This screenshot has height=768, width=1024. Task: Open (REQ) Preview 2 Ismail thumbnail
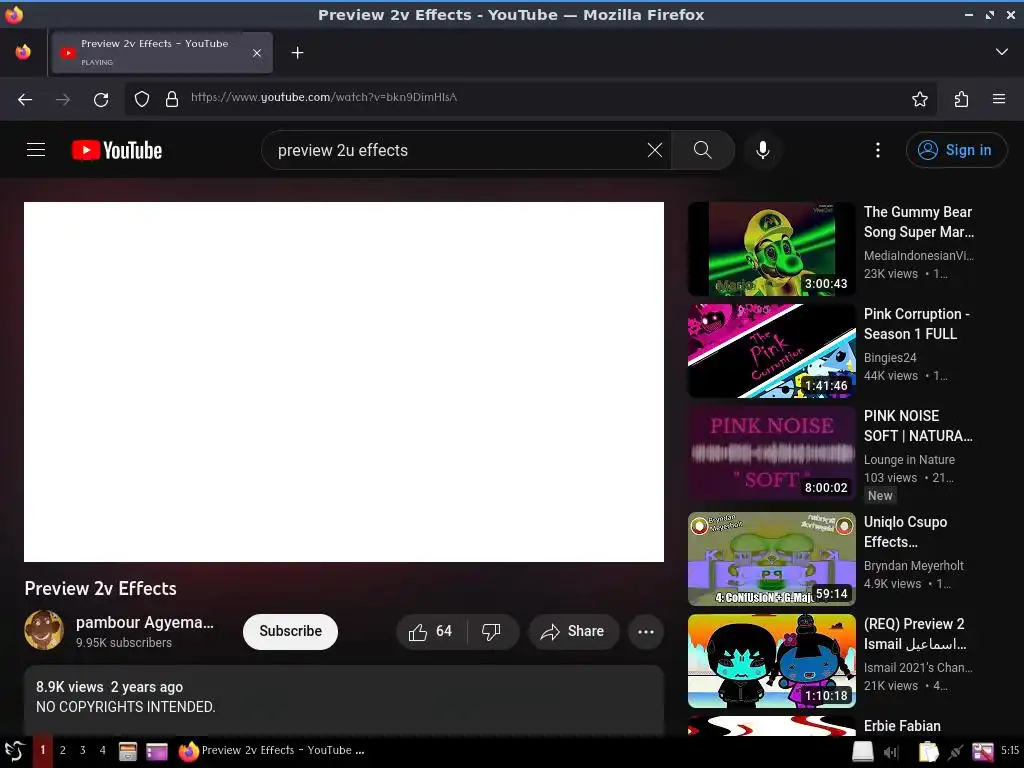771,661
